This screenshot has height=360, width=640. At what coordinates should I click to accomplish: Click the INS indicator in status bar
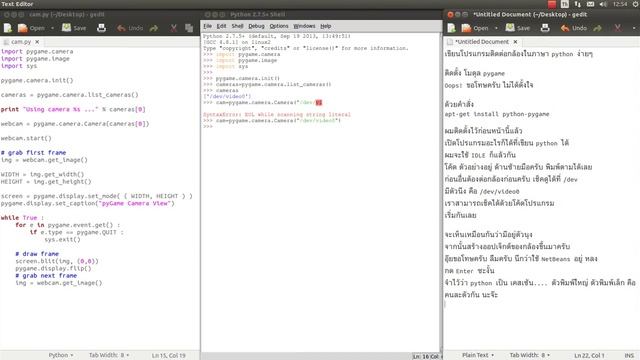point(629,356)
